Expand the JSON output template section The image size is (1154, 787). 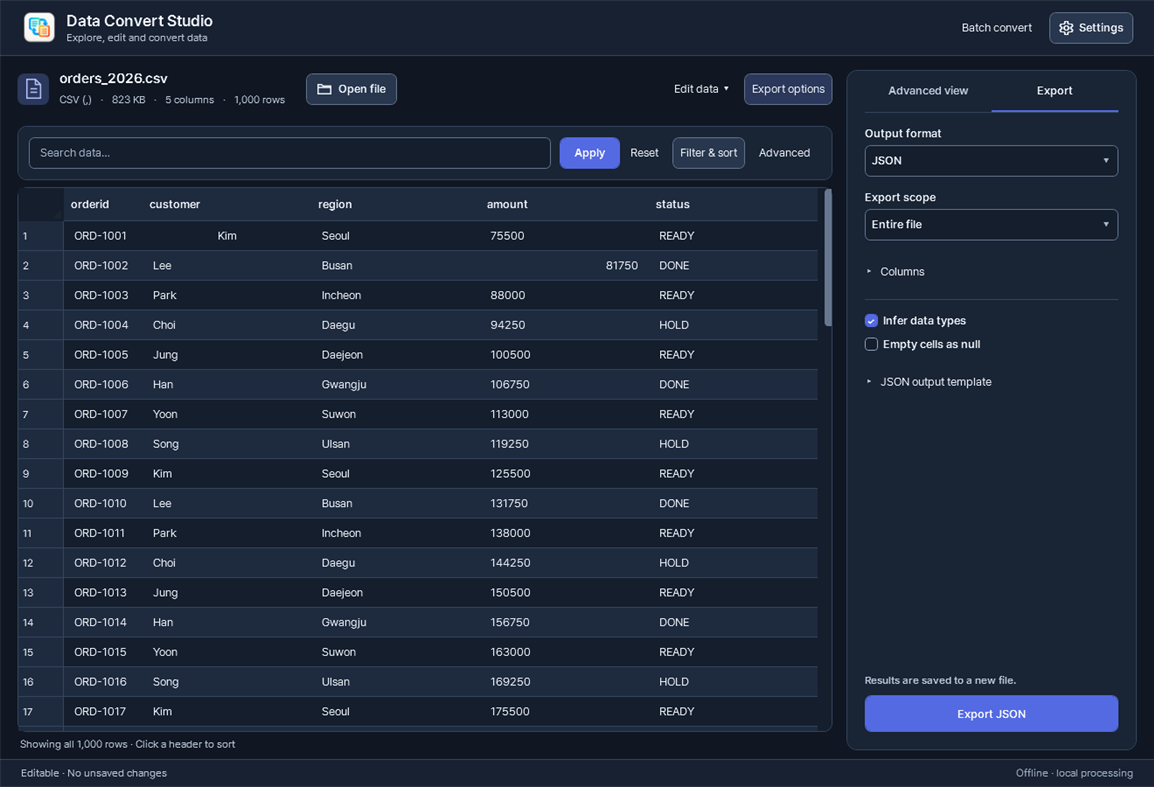coord(929,382)
